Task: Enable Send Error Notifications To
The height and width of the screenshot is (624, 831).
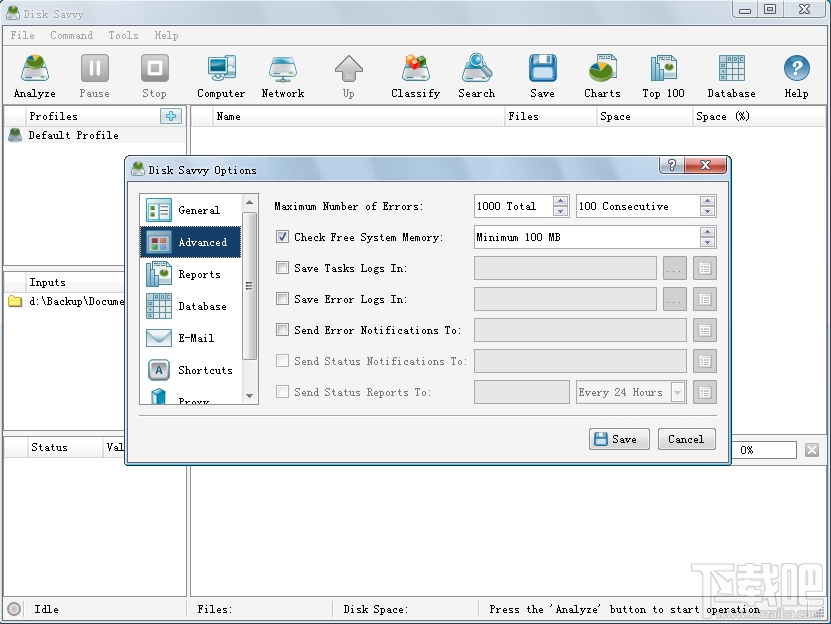Action: click(x=283, y=330)
